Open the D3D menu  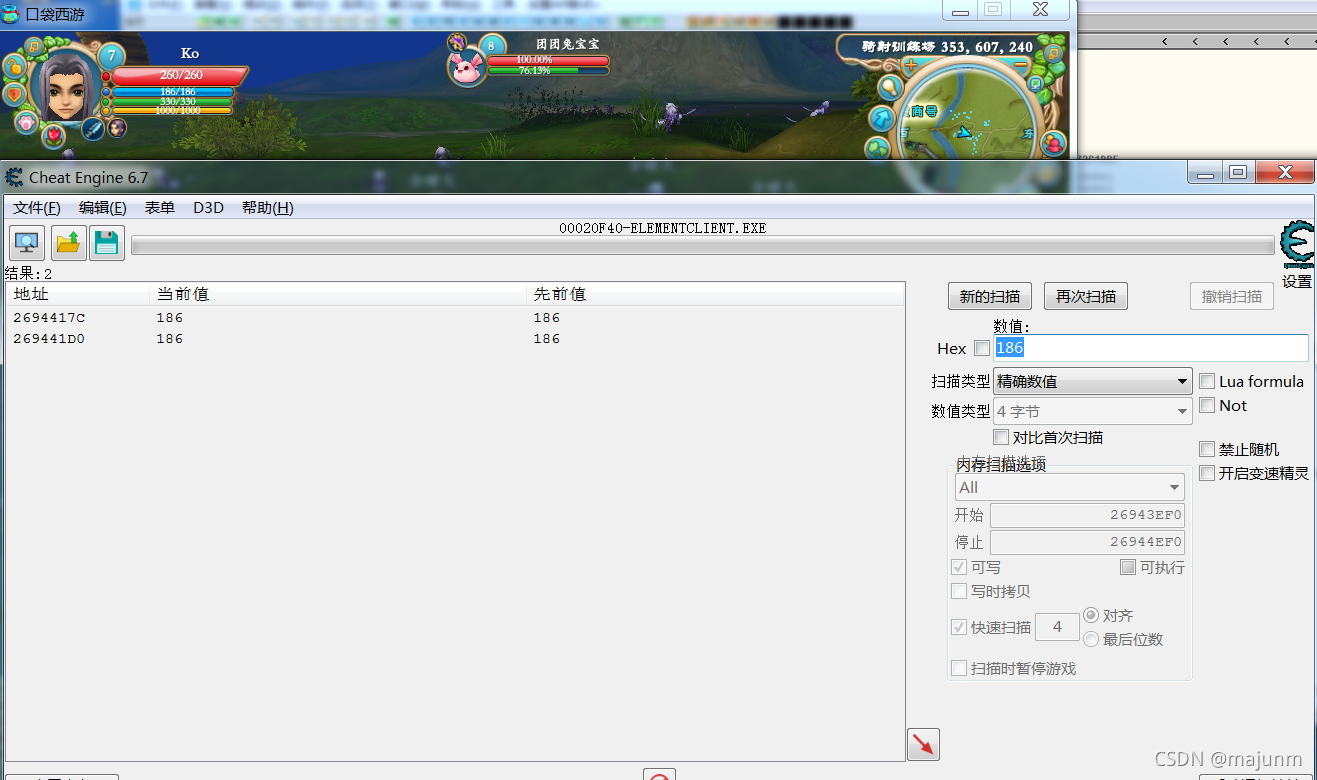pos(208,208)
